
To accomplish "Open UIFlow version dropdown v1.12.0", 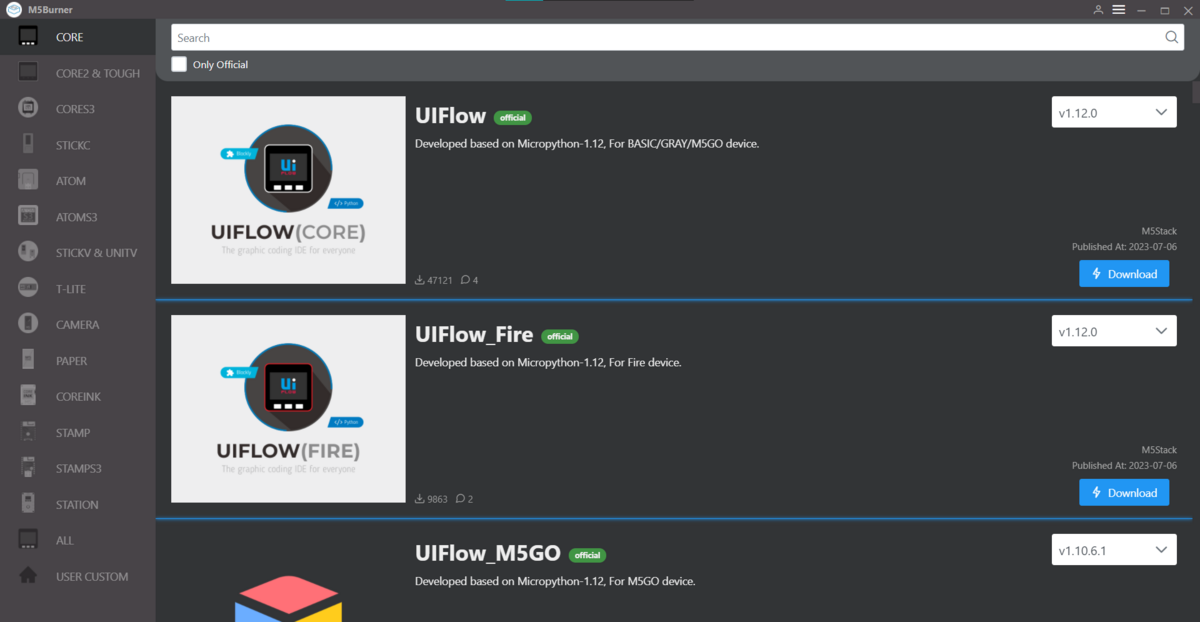I will tap(1113, 112).
